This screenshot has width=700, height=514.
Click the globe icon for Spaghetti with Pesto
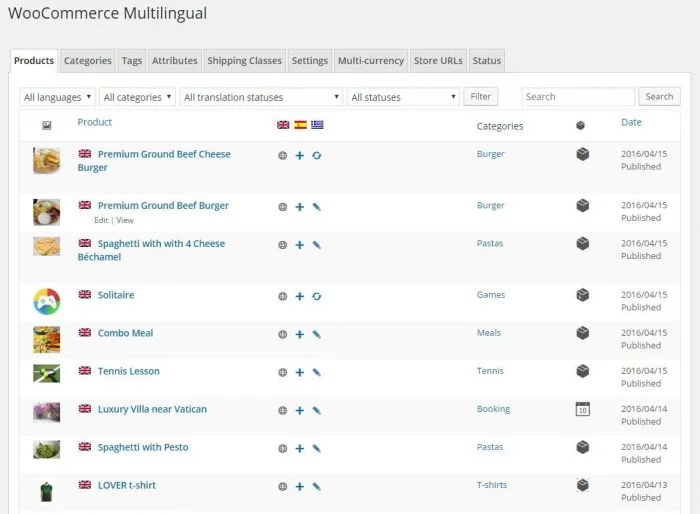283,448
